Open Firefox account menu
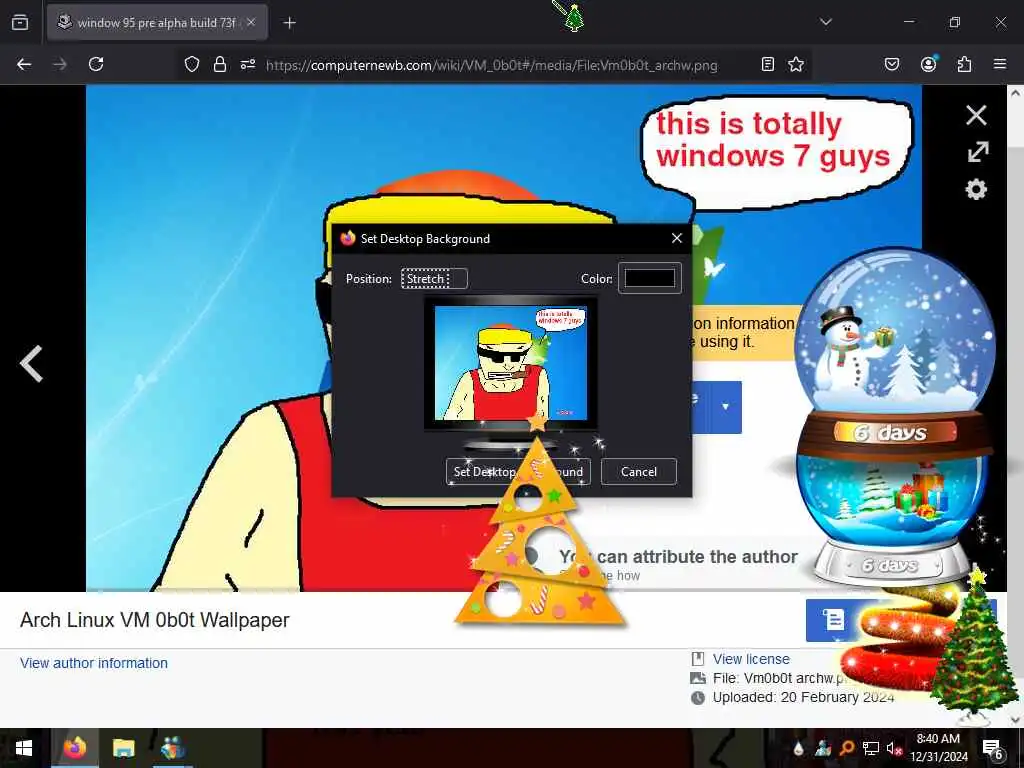Viewport: 1024px width, 768px height. [x=928, y=64]
